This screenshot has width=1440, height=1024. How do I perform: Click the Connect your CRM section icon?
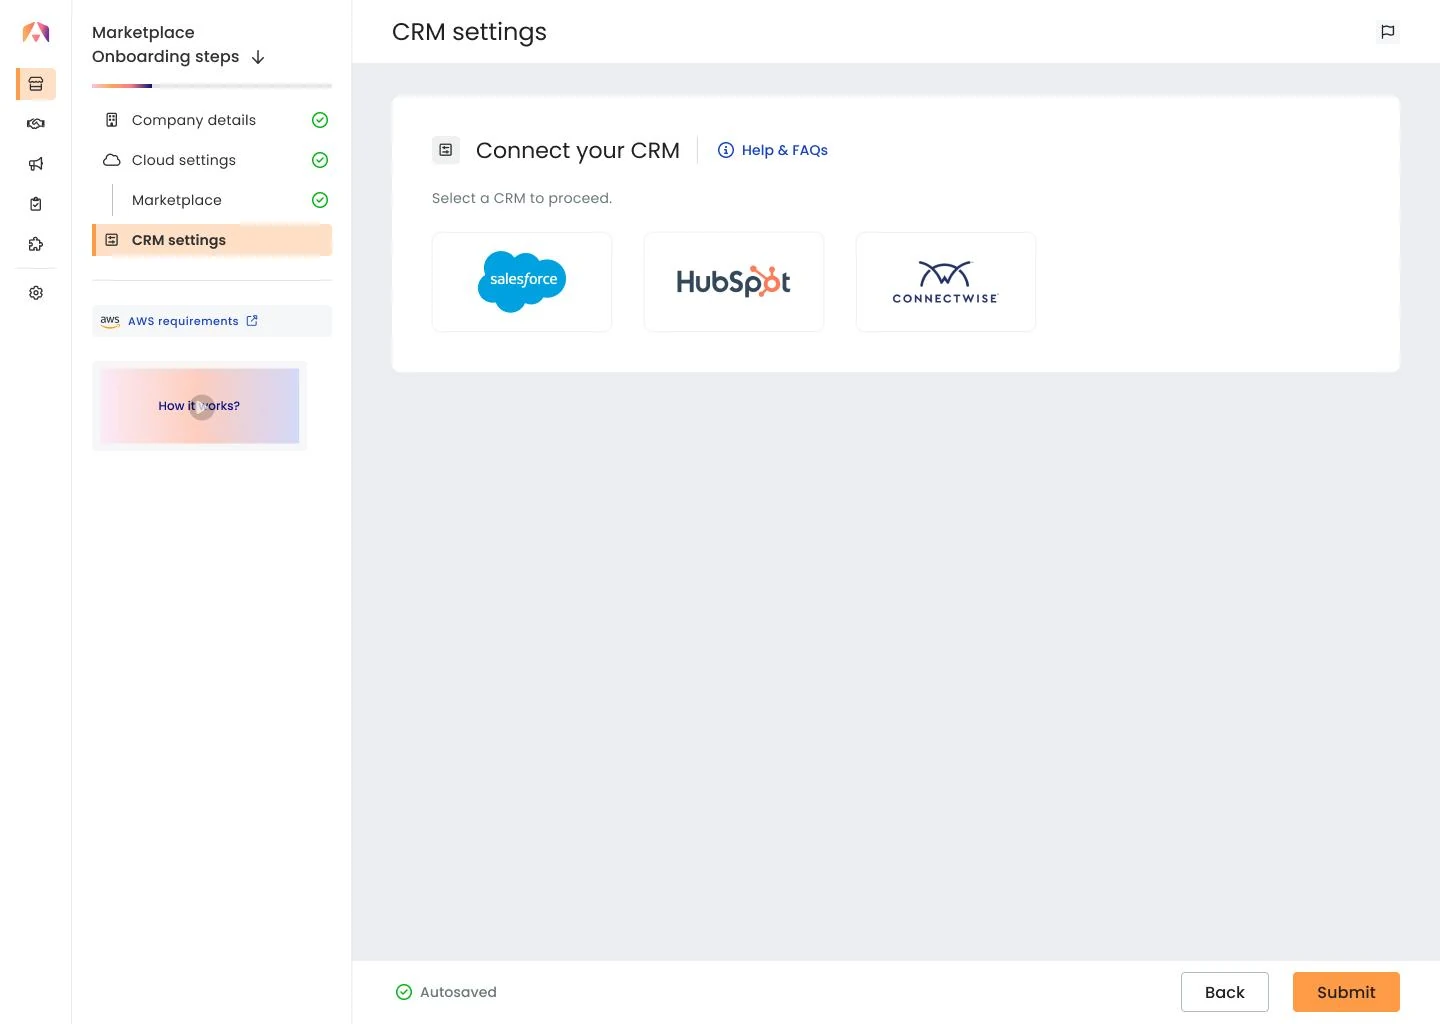446,150
